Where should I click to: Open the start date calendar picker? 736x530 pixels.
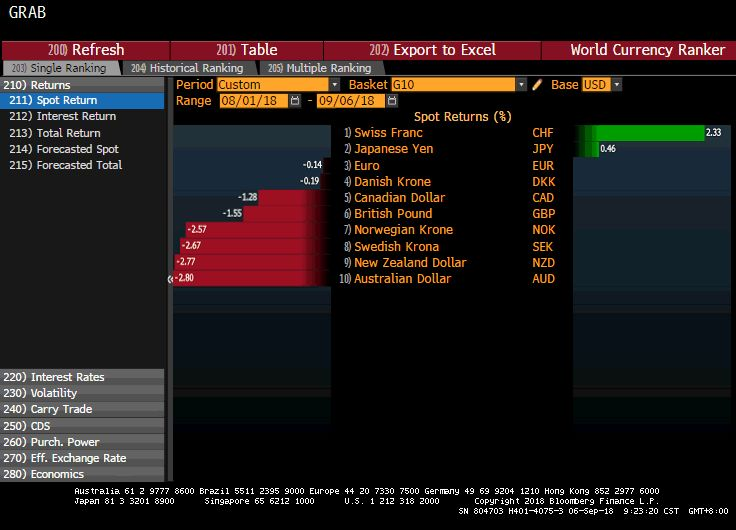coord(295,101)
